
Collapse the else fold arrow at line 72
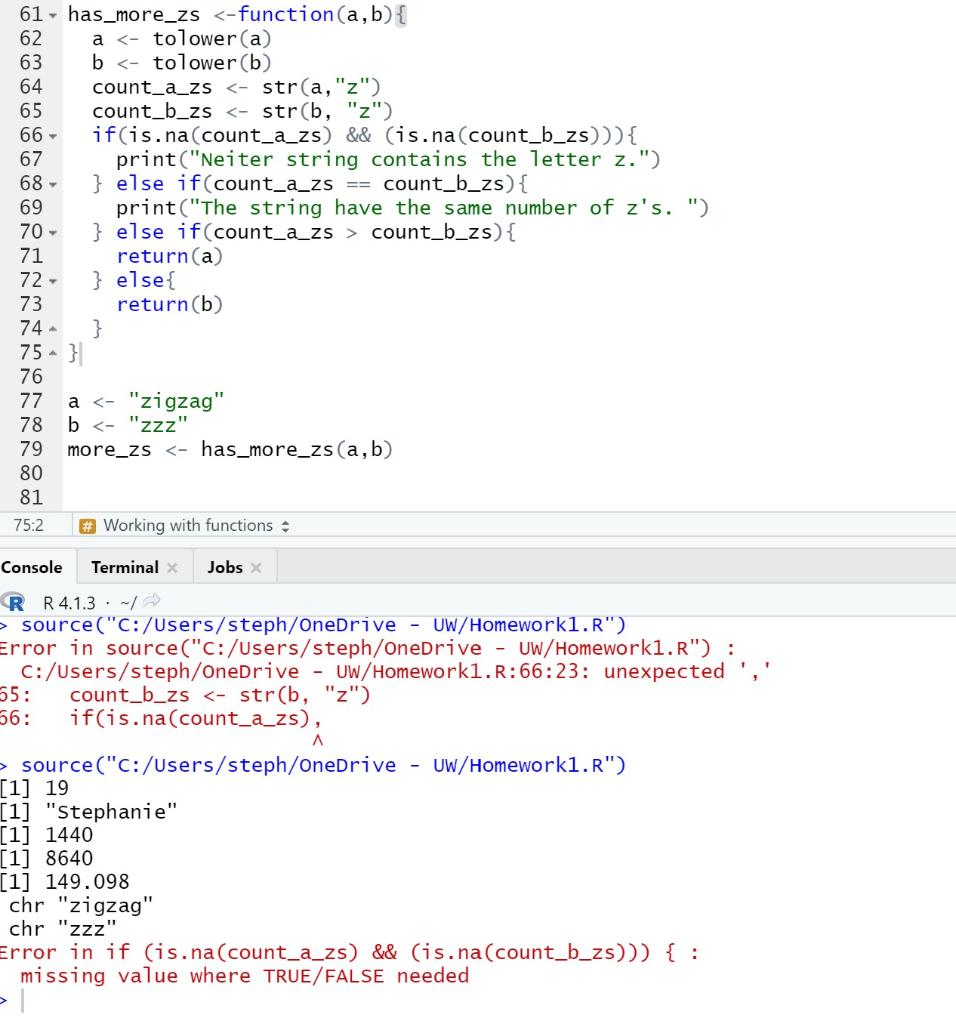[53, 281]
